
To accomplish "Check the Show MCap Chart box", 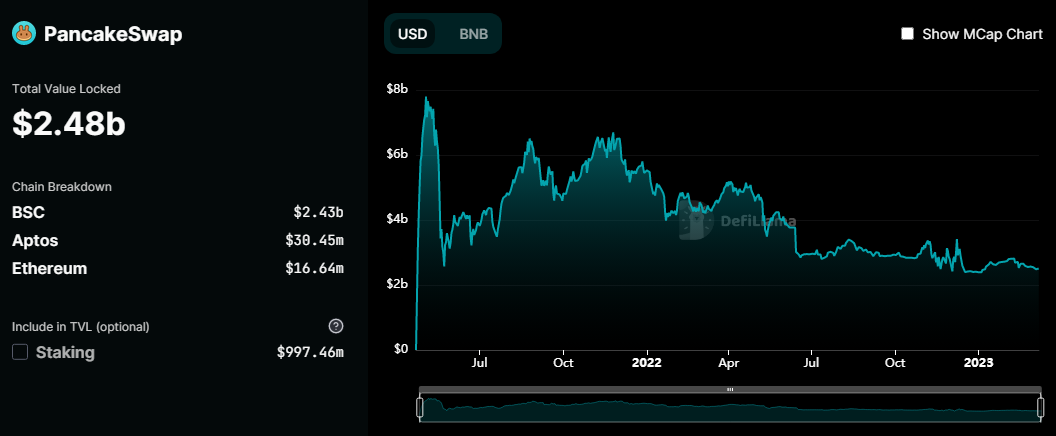I will (x=908, y=34).
